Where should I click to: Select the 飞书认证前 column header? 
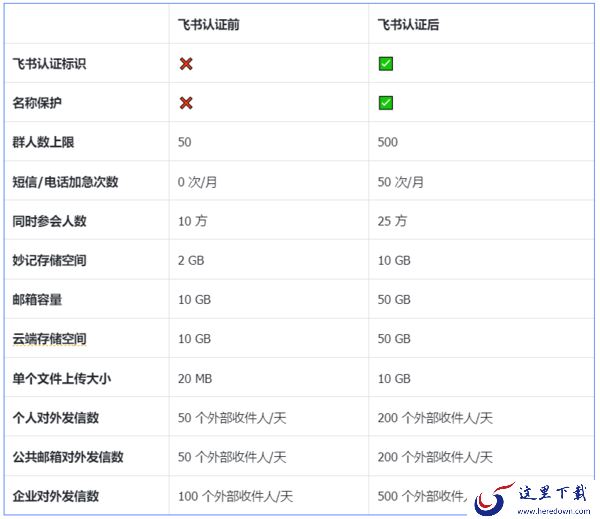tap(209, 24)
